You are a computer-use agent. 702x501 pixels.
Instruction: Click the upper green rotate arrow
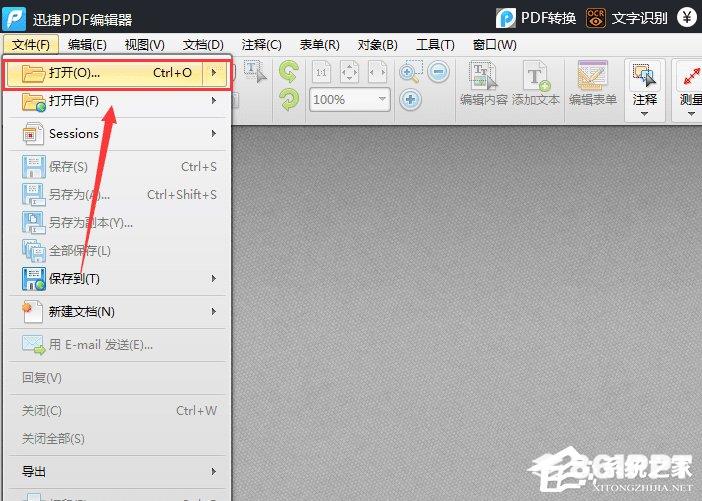[x=289, y=72]
